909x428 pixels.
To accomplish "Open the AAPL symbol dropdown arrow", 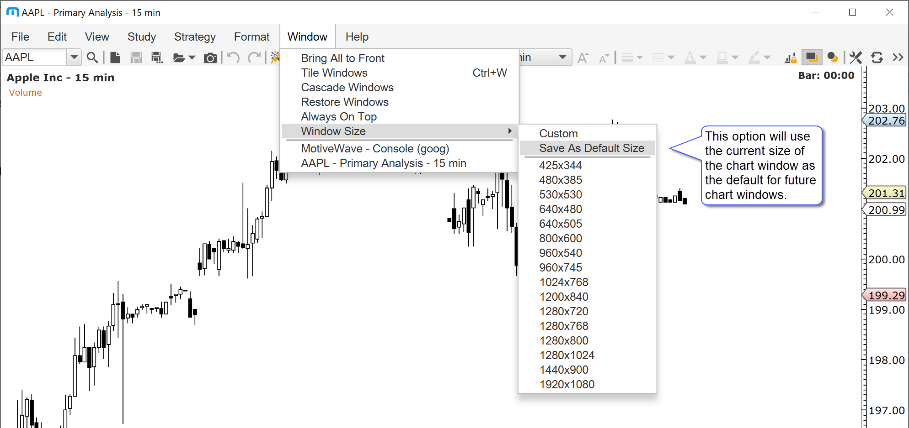I will click(x=74, y=58).
